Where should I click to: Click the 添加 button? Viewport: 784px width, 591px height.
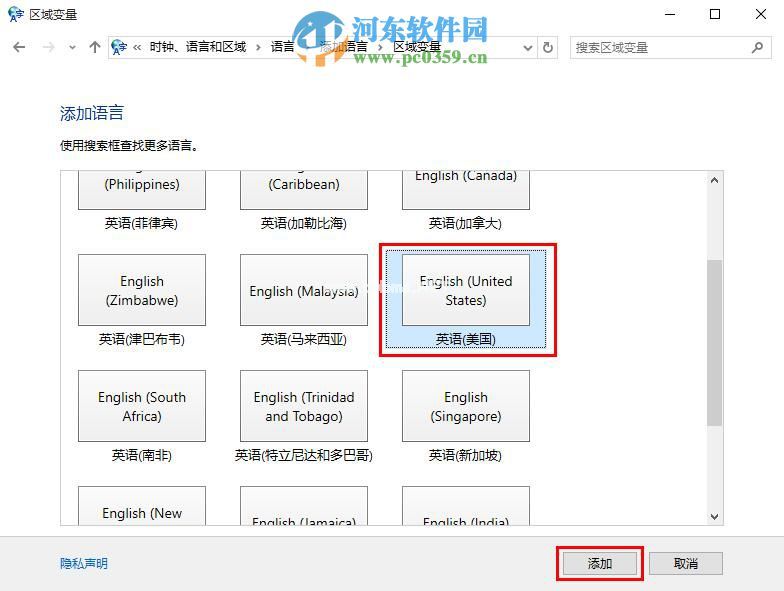(x=600, y=564)
